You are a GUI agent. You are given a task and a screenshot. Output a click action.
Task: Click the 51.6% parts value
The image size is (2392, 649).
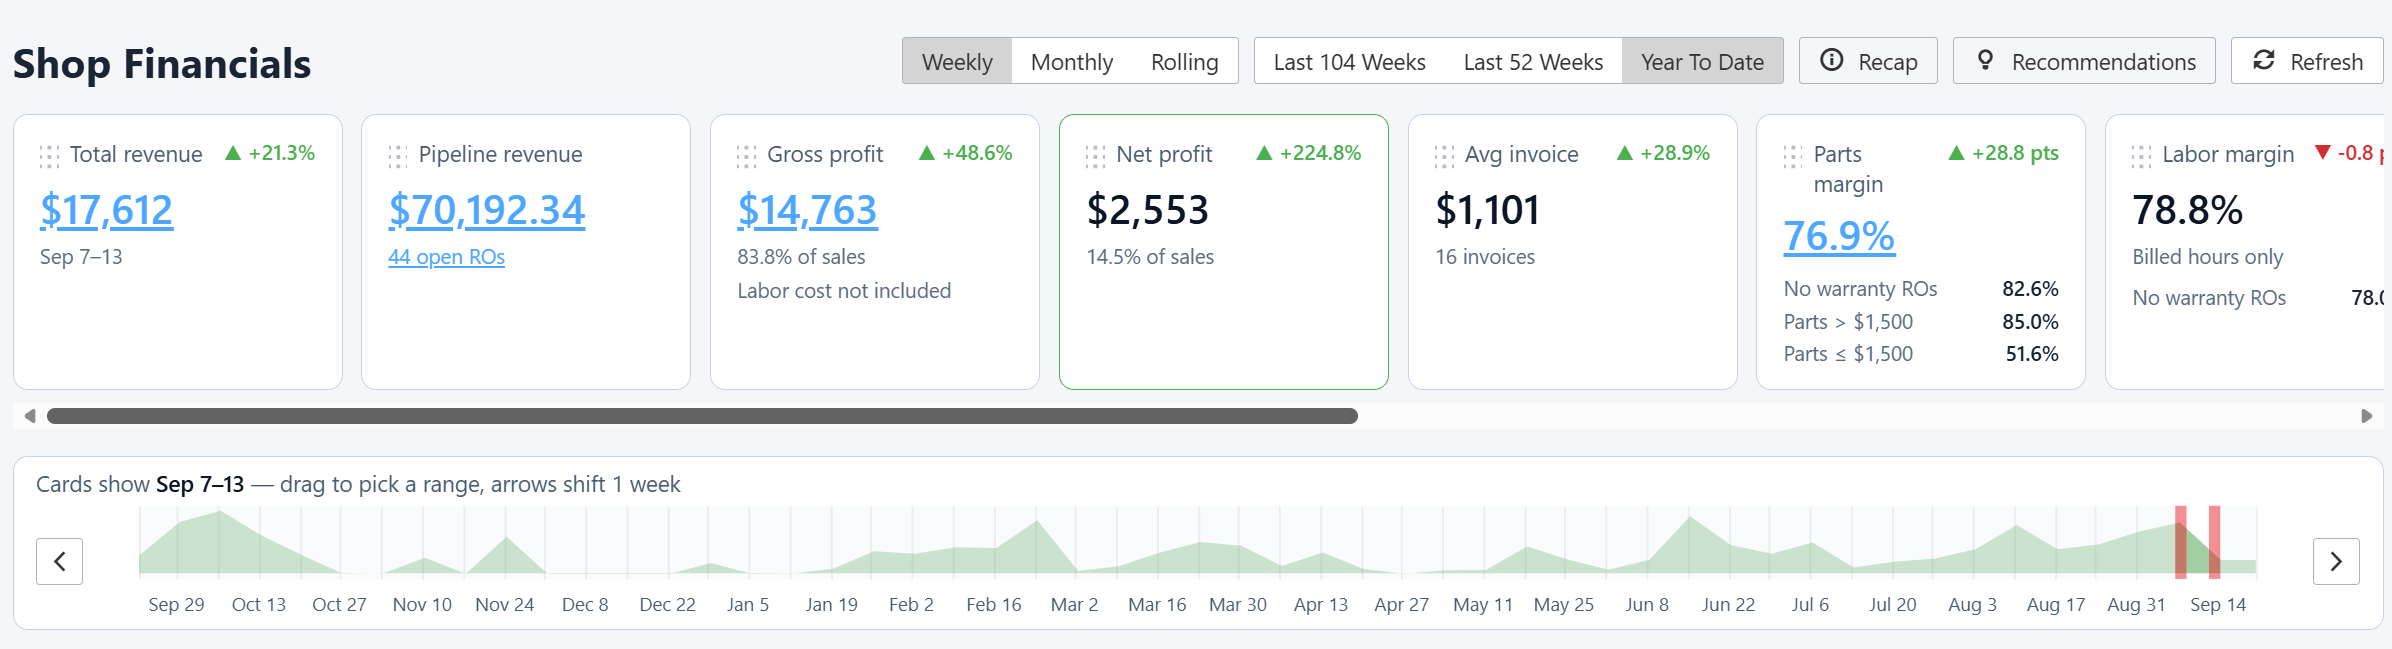(2032, 354)
